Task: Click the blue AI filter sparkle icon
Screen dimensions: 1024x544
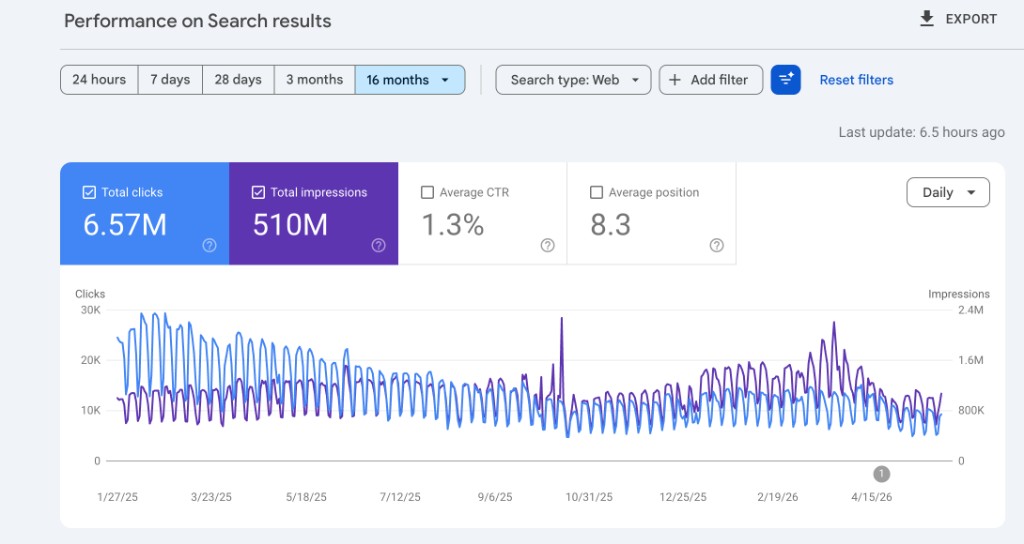Action: click(786, 80)
